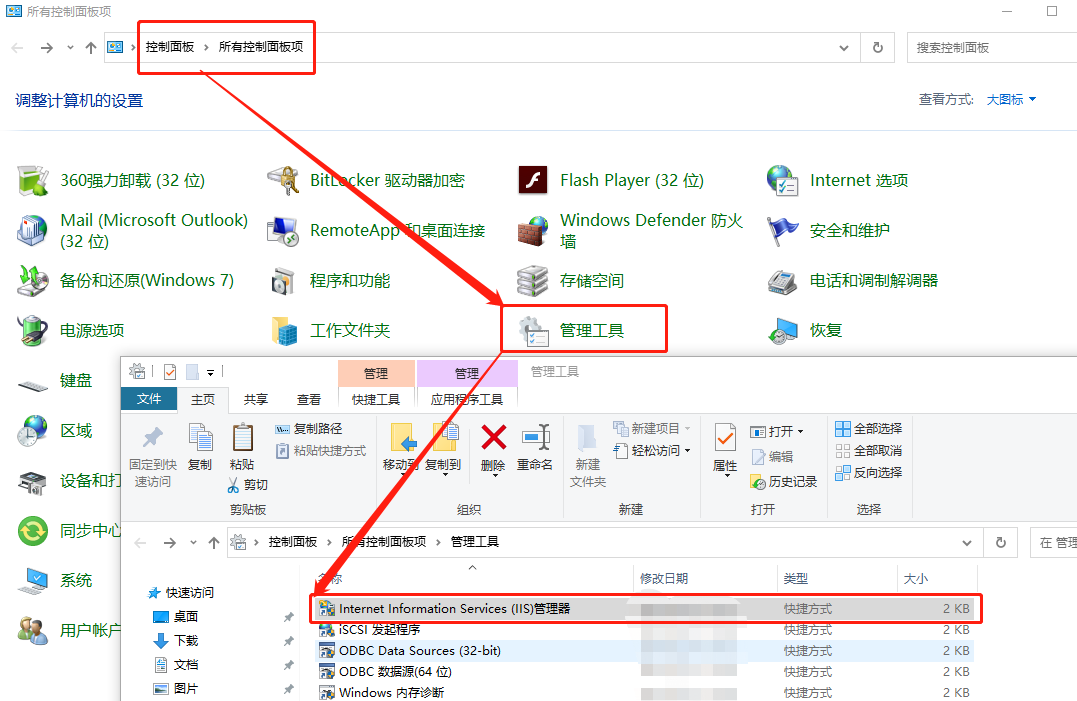This screenshot has height=701, width=1077.
Task: Open 打开 dropdown in ribbon
Action: (x=777, y=431)
